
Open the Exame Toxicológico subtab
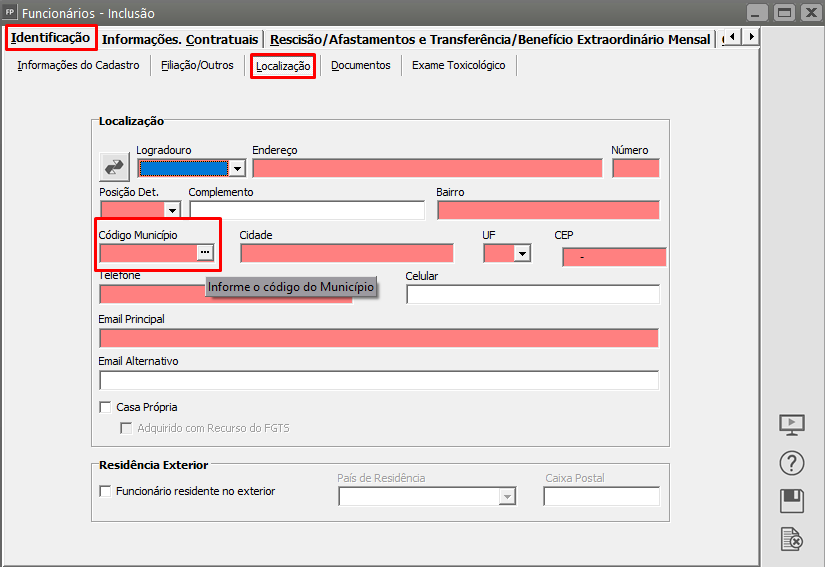459,65
